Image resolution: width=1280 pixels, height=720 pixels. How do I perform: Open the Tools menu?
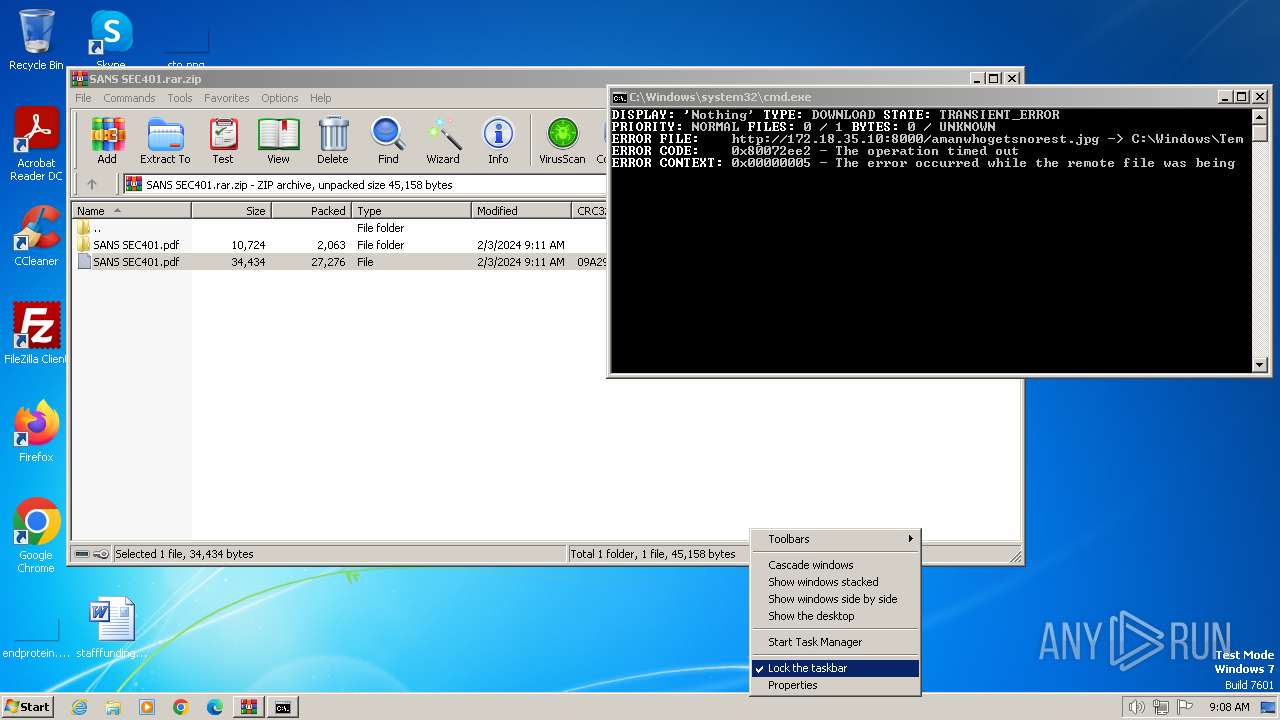[x=180, y=98]
